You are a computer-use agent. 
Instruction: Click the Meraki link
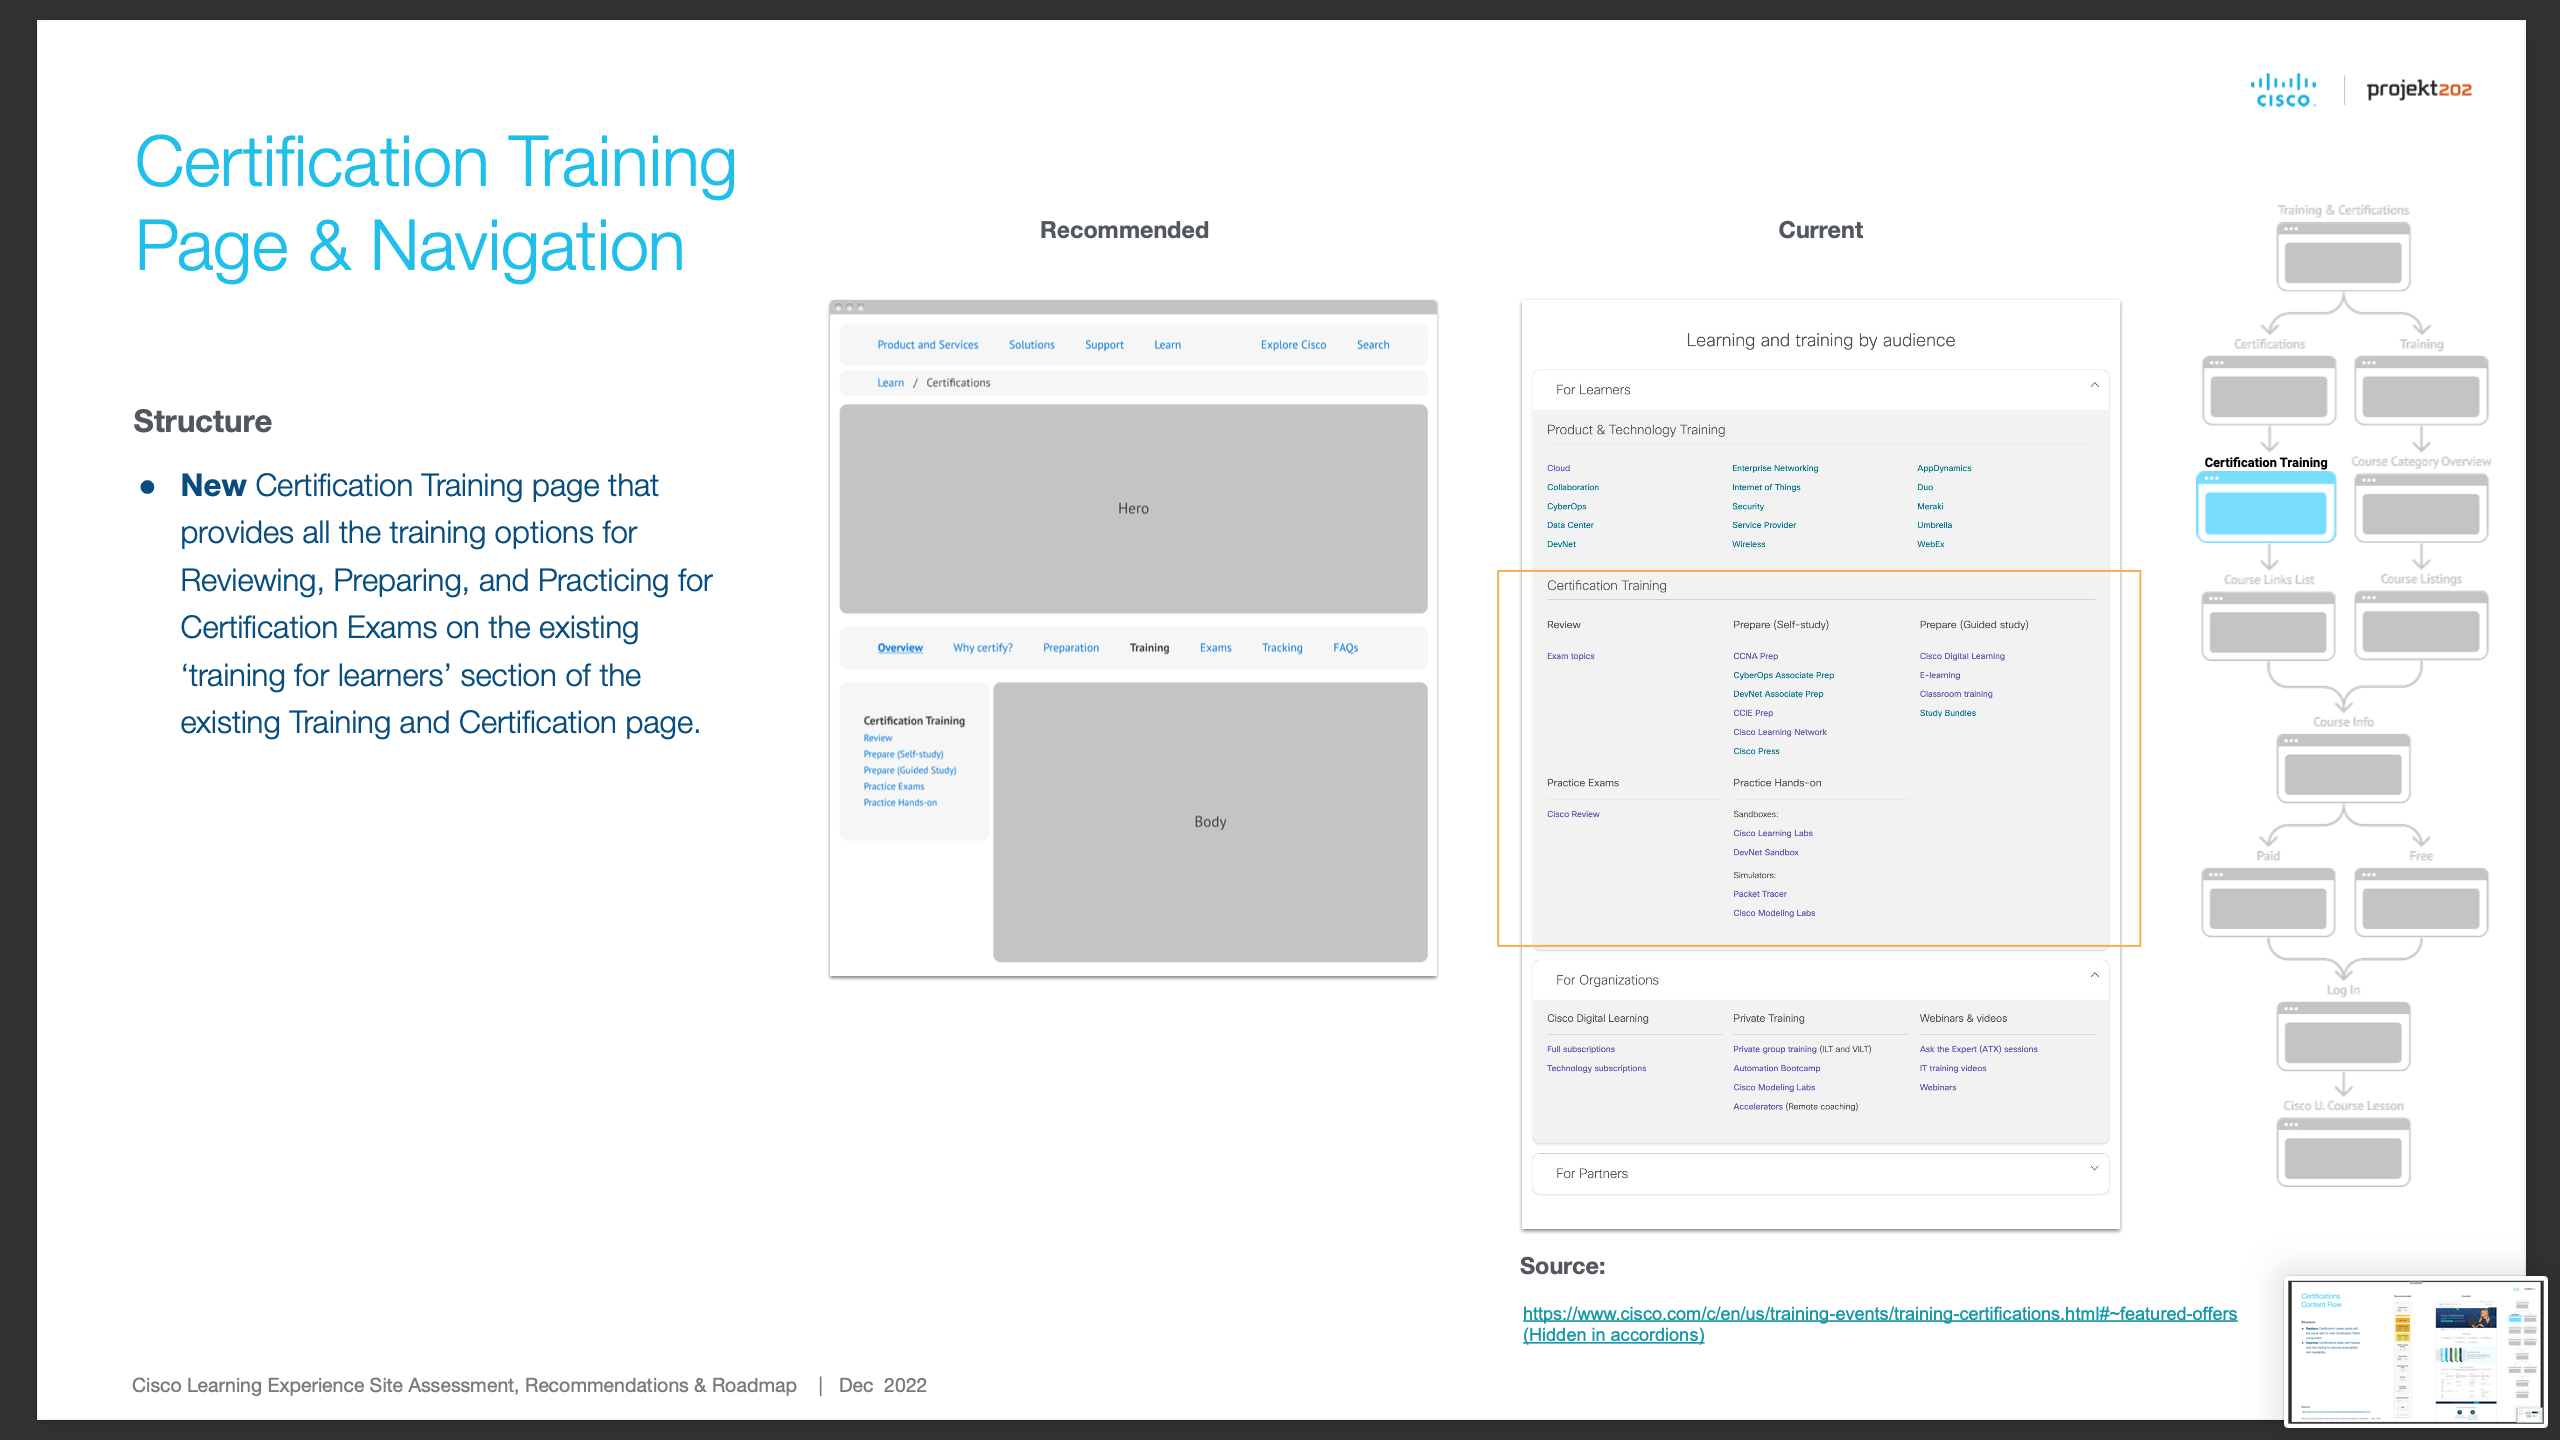1930,506
